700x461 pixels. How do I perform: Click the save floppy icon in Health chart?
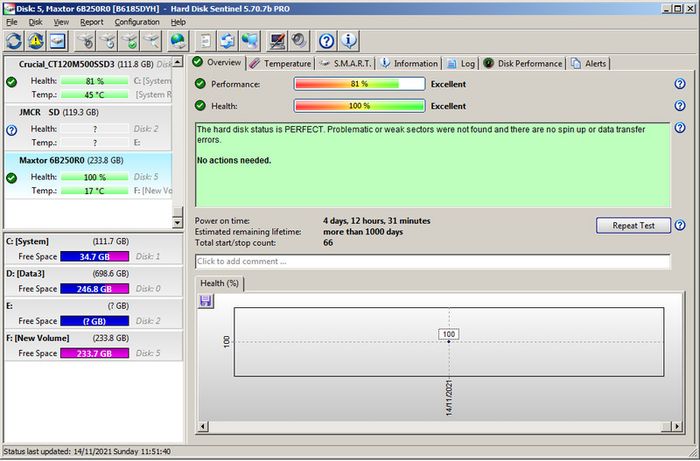click(x=205, y=301)
